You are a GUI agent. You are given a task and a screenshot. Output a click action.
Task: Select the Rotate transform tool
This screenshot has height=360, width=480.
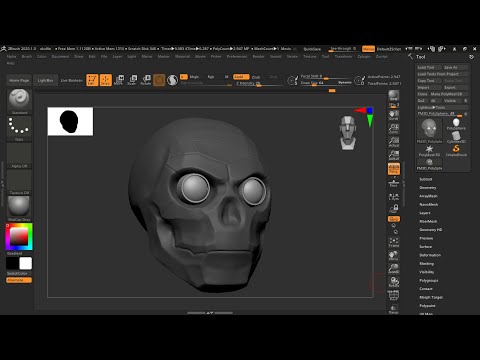[x=146, y=80]
